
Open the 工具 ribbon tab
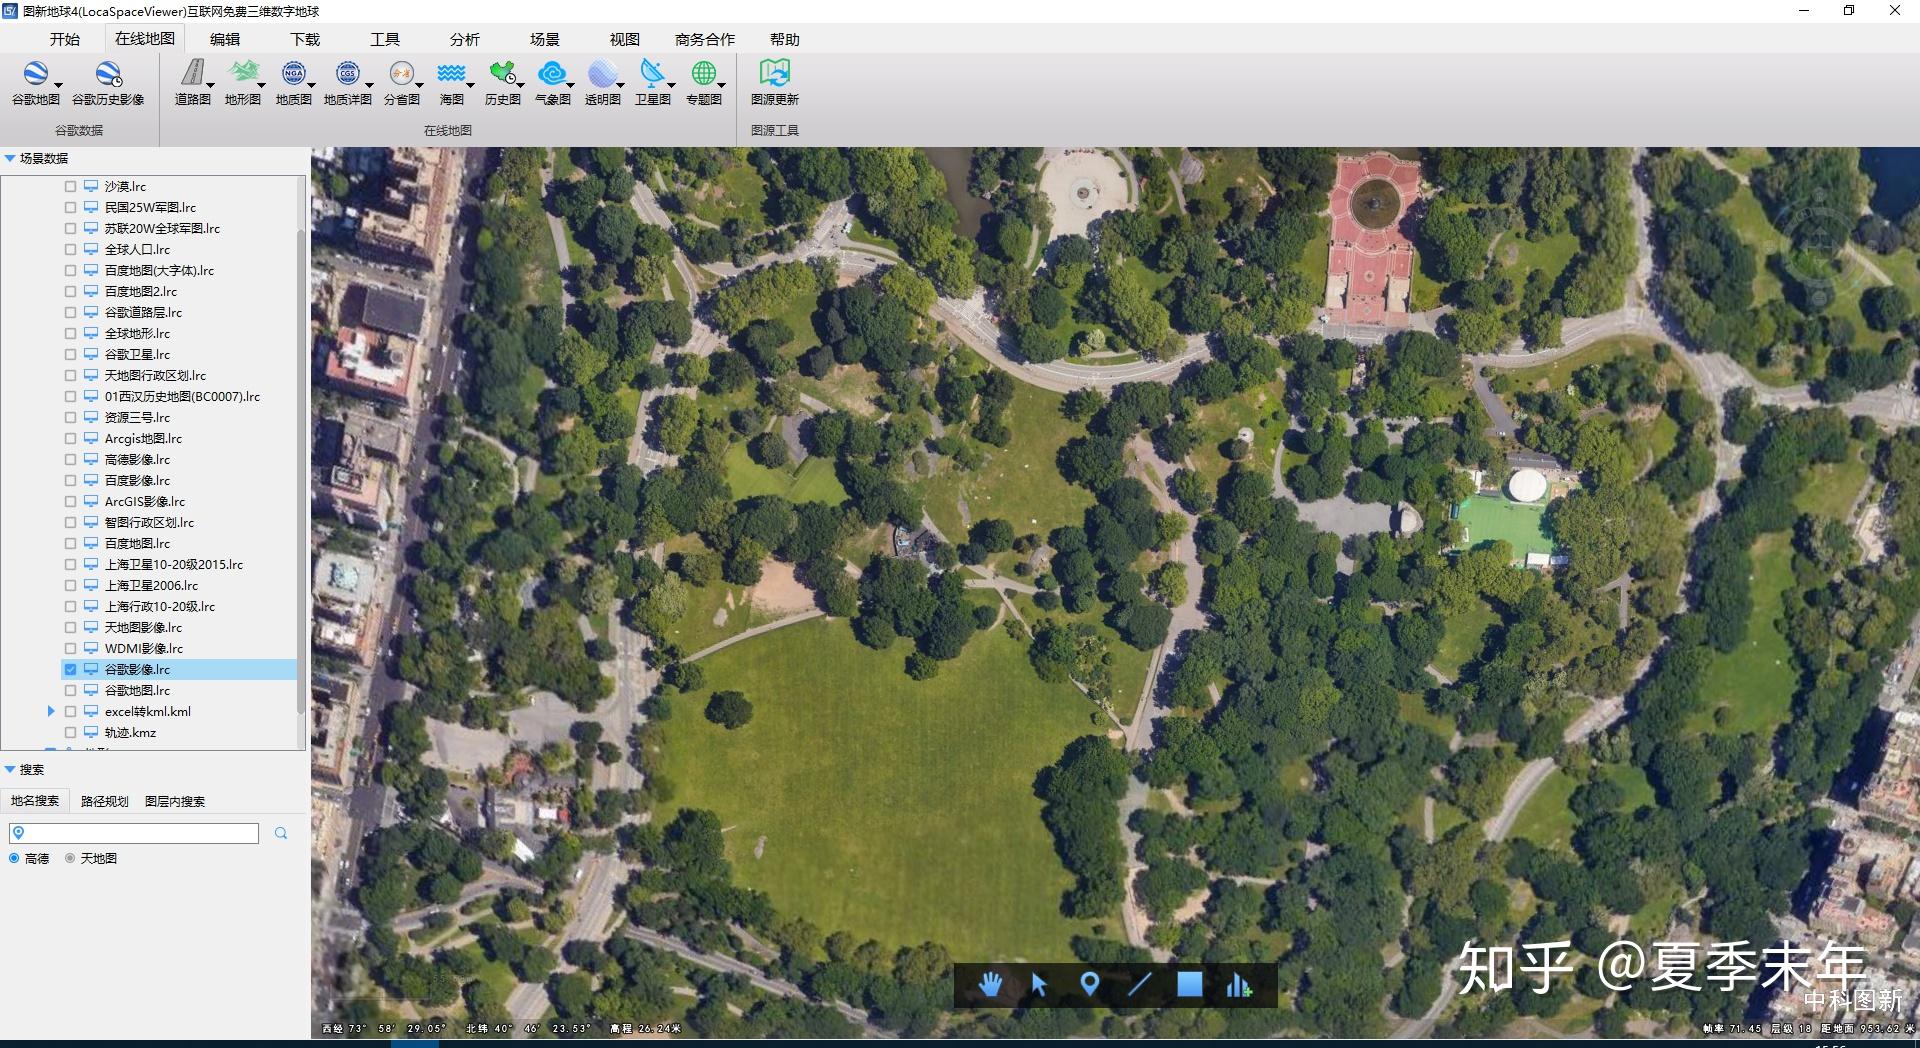[385, 39]
